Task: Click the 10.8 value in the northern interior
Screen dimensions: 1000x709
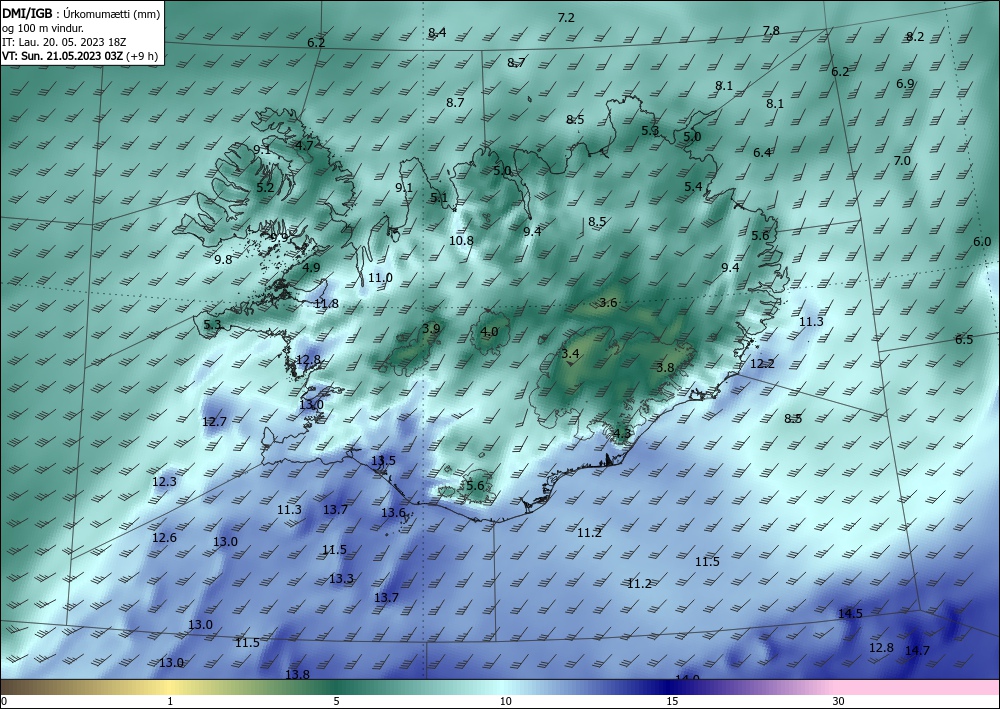Action: (x=461, y=240)
